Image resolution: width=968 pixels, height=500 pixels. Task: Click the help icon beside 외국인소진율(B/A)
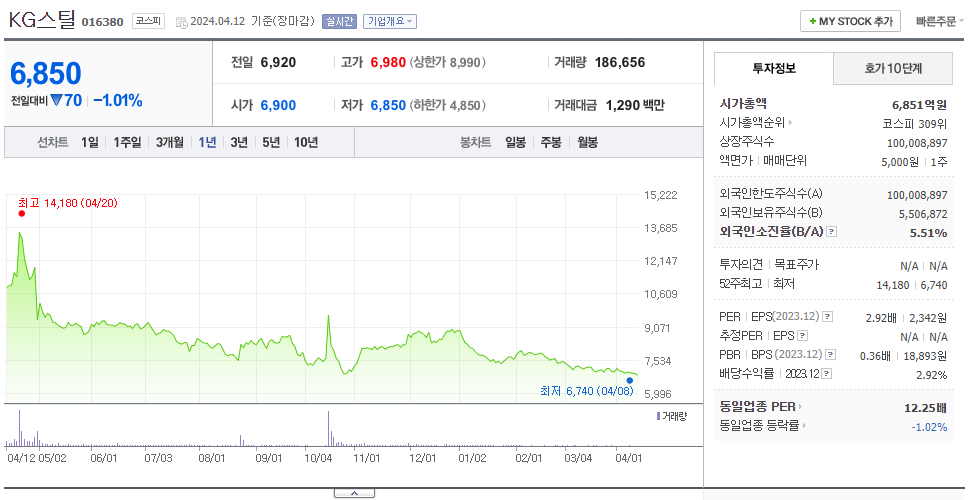832,232
